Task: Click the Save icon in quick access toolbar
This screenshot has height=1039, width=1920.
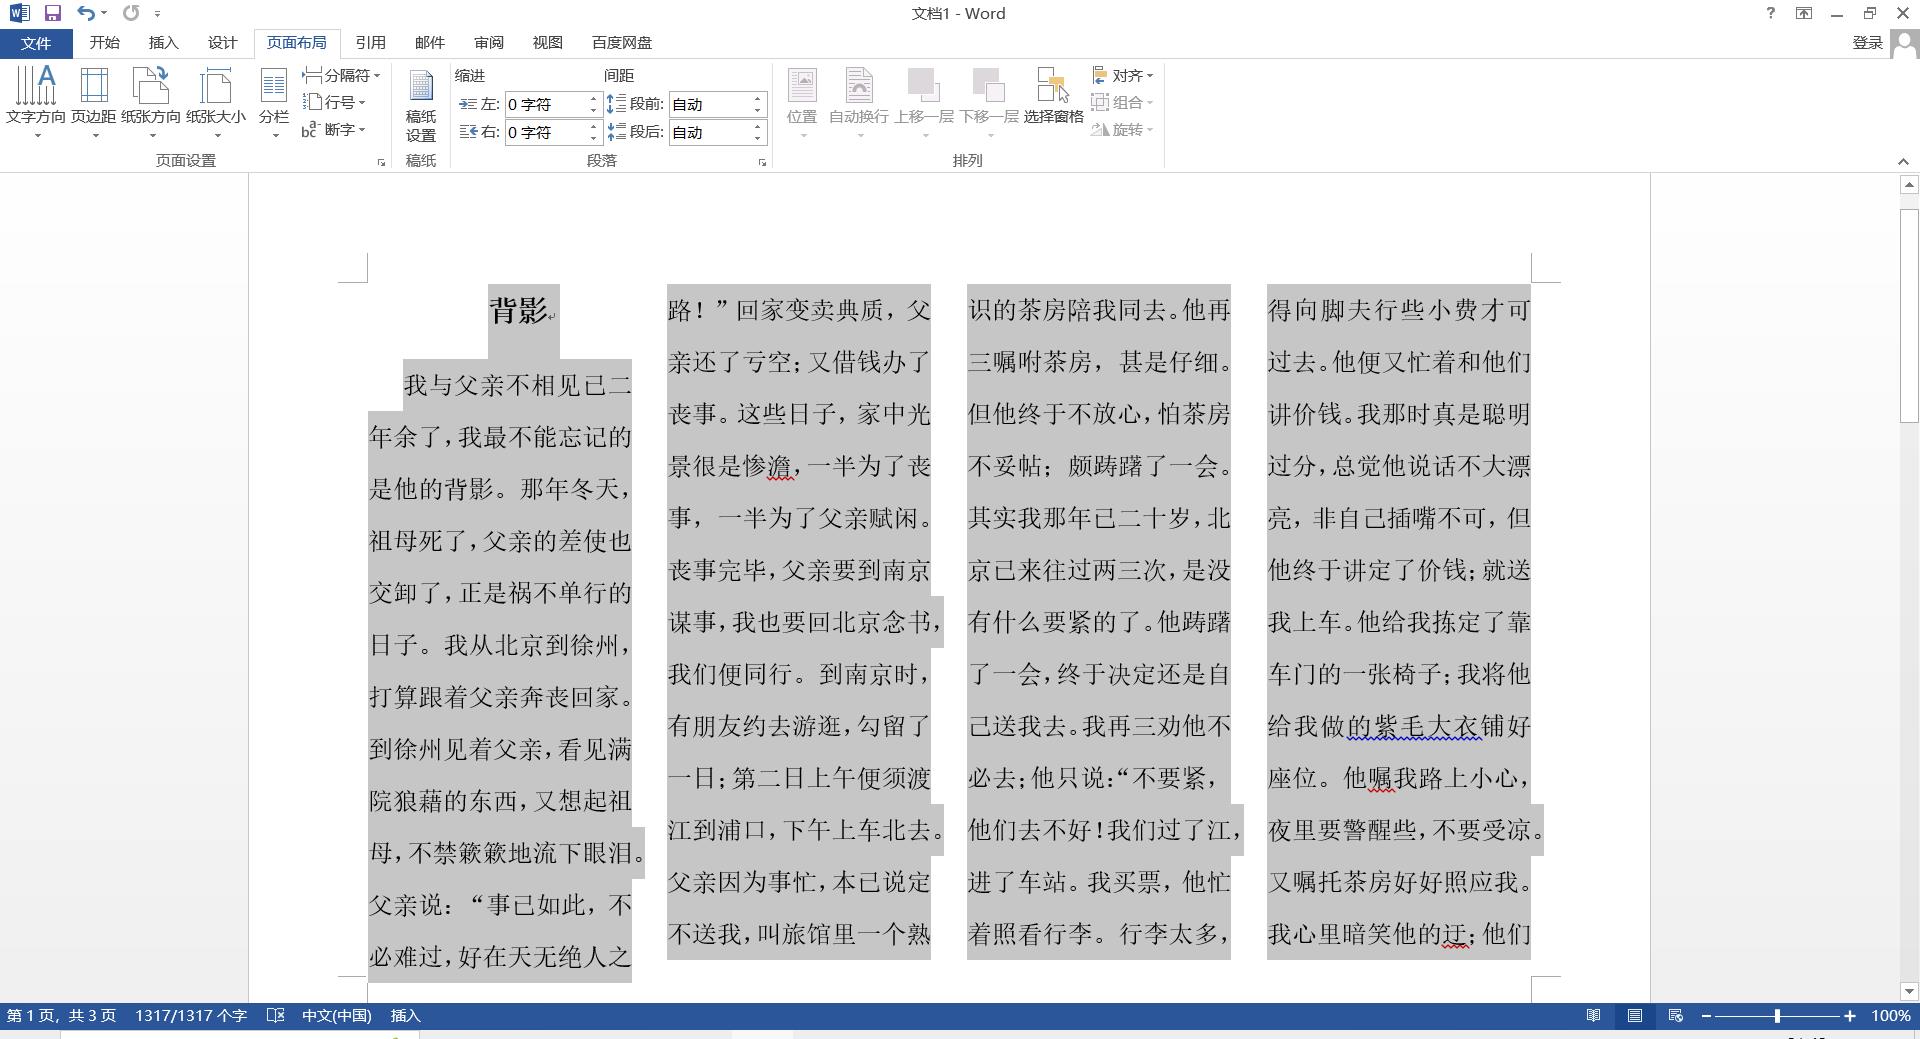Action: pyautogui.click(x=52, y=13)
